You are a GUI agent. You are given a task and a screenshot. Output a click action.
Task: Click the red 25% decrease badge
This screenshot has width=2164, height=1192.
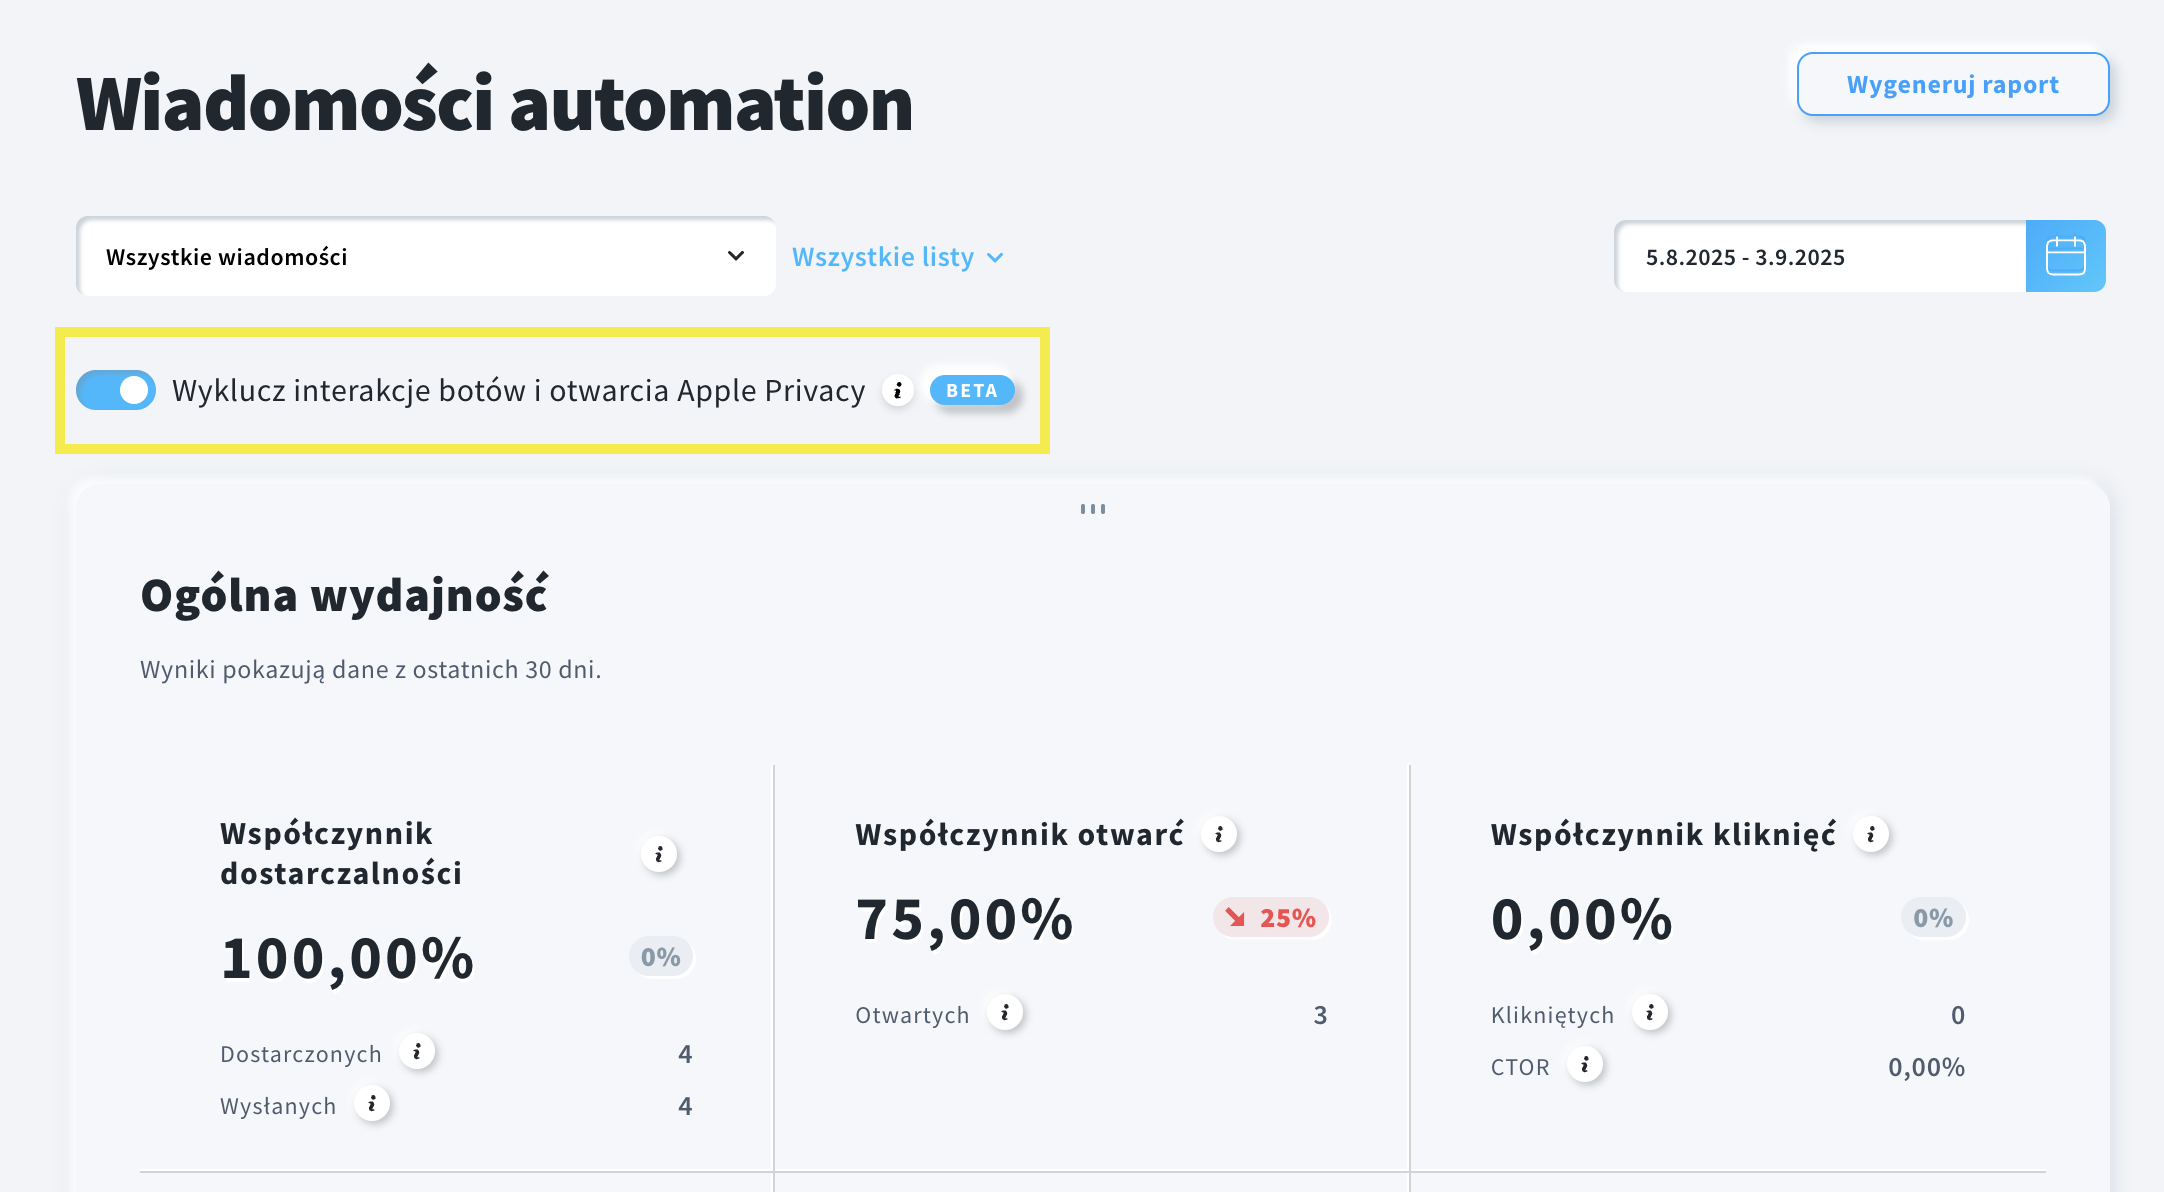click(x=1271, y=918)
